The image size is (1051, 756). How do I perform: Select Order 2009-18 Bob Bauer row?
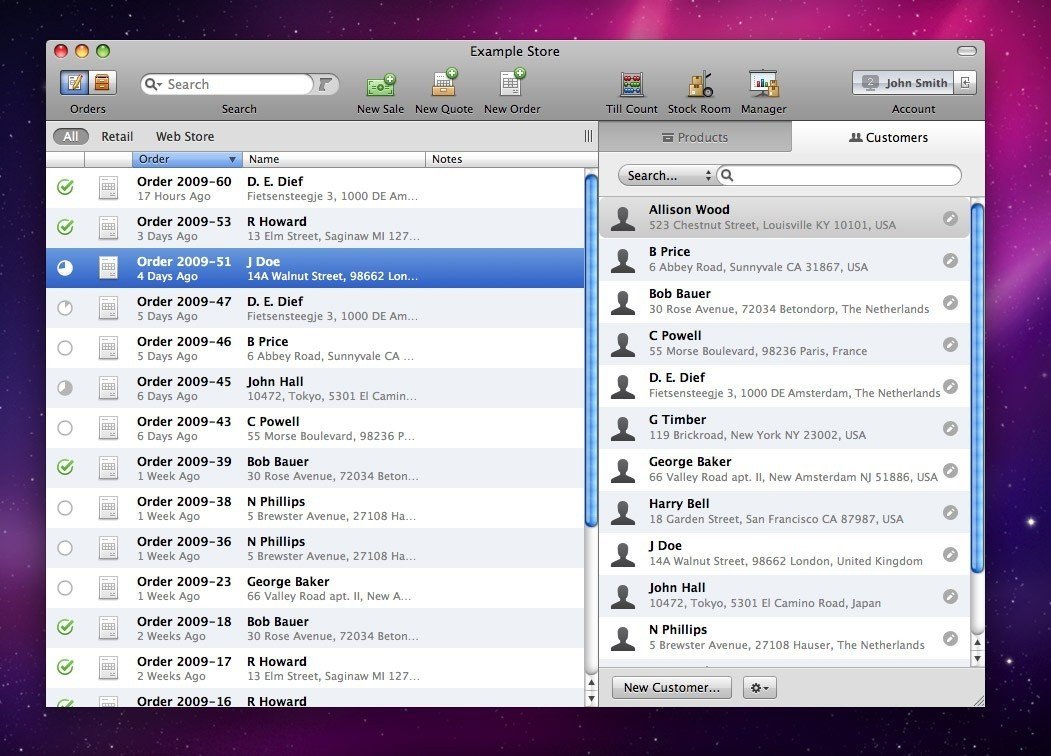[x=315, y=629]
